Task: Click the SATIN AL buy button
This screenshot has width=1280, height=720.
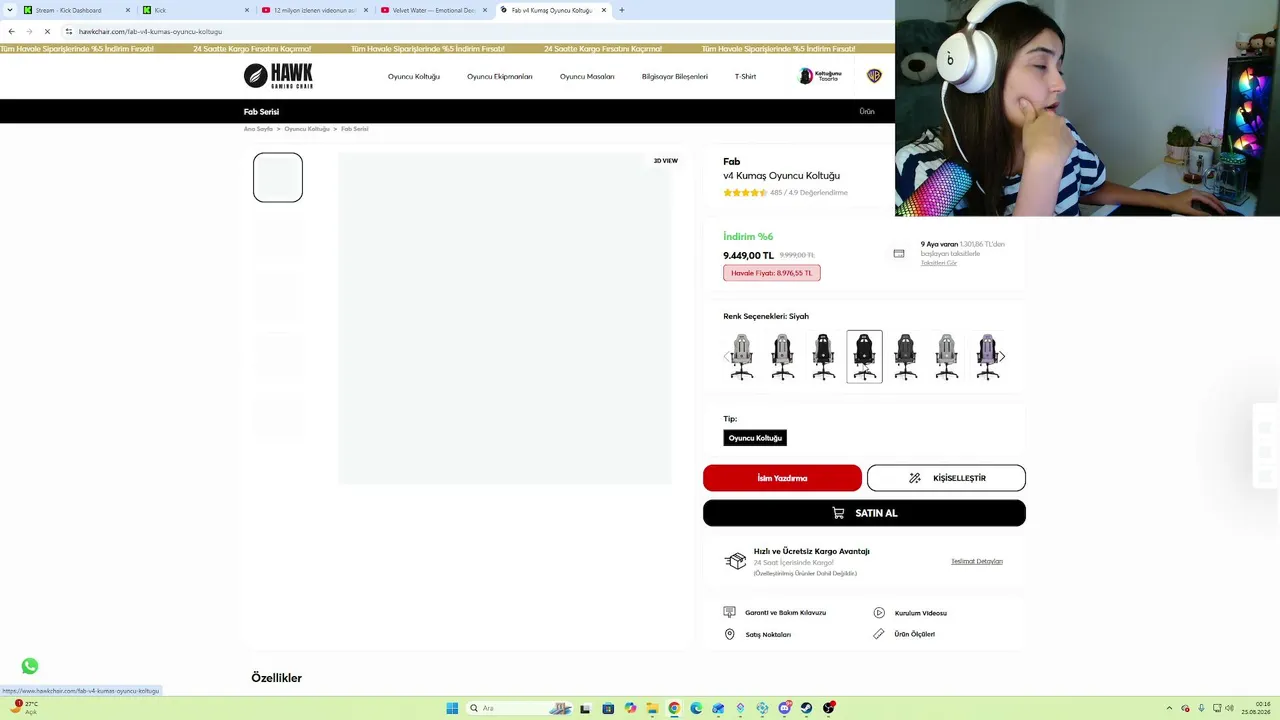Action: click(864, 513)
